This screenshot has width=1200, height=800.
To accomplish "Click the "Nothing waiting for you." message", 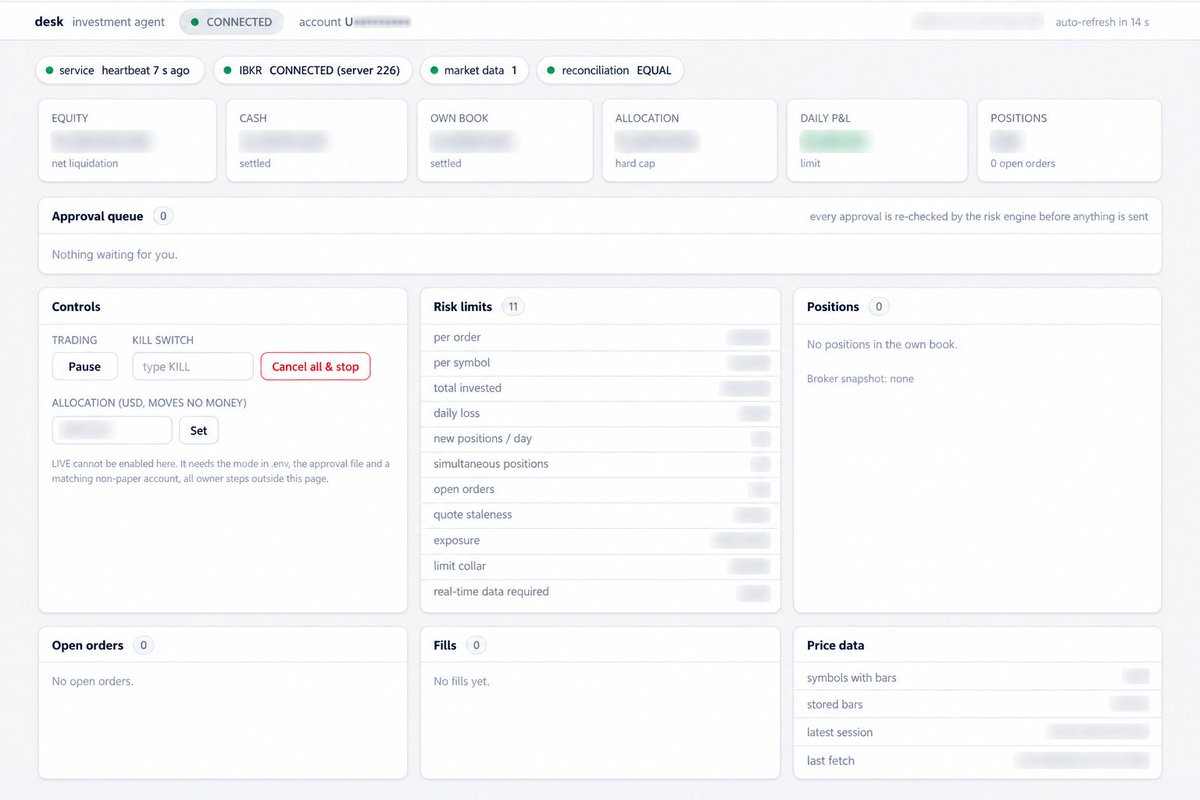I will 115,255.
